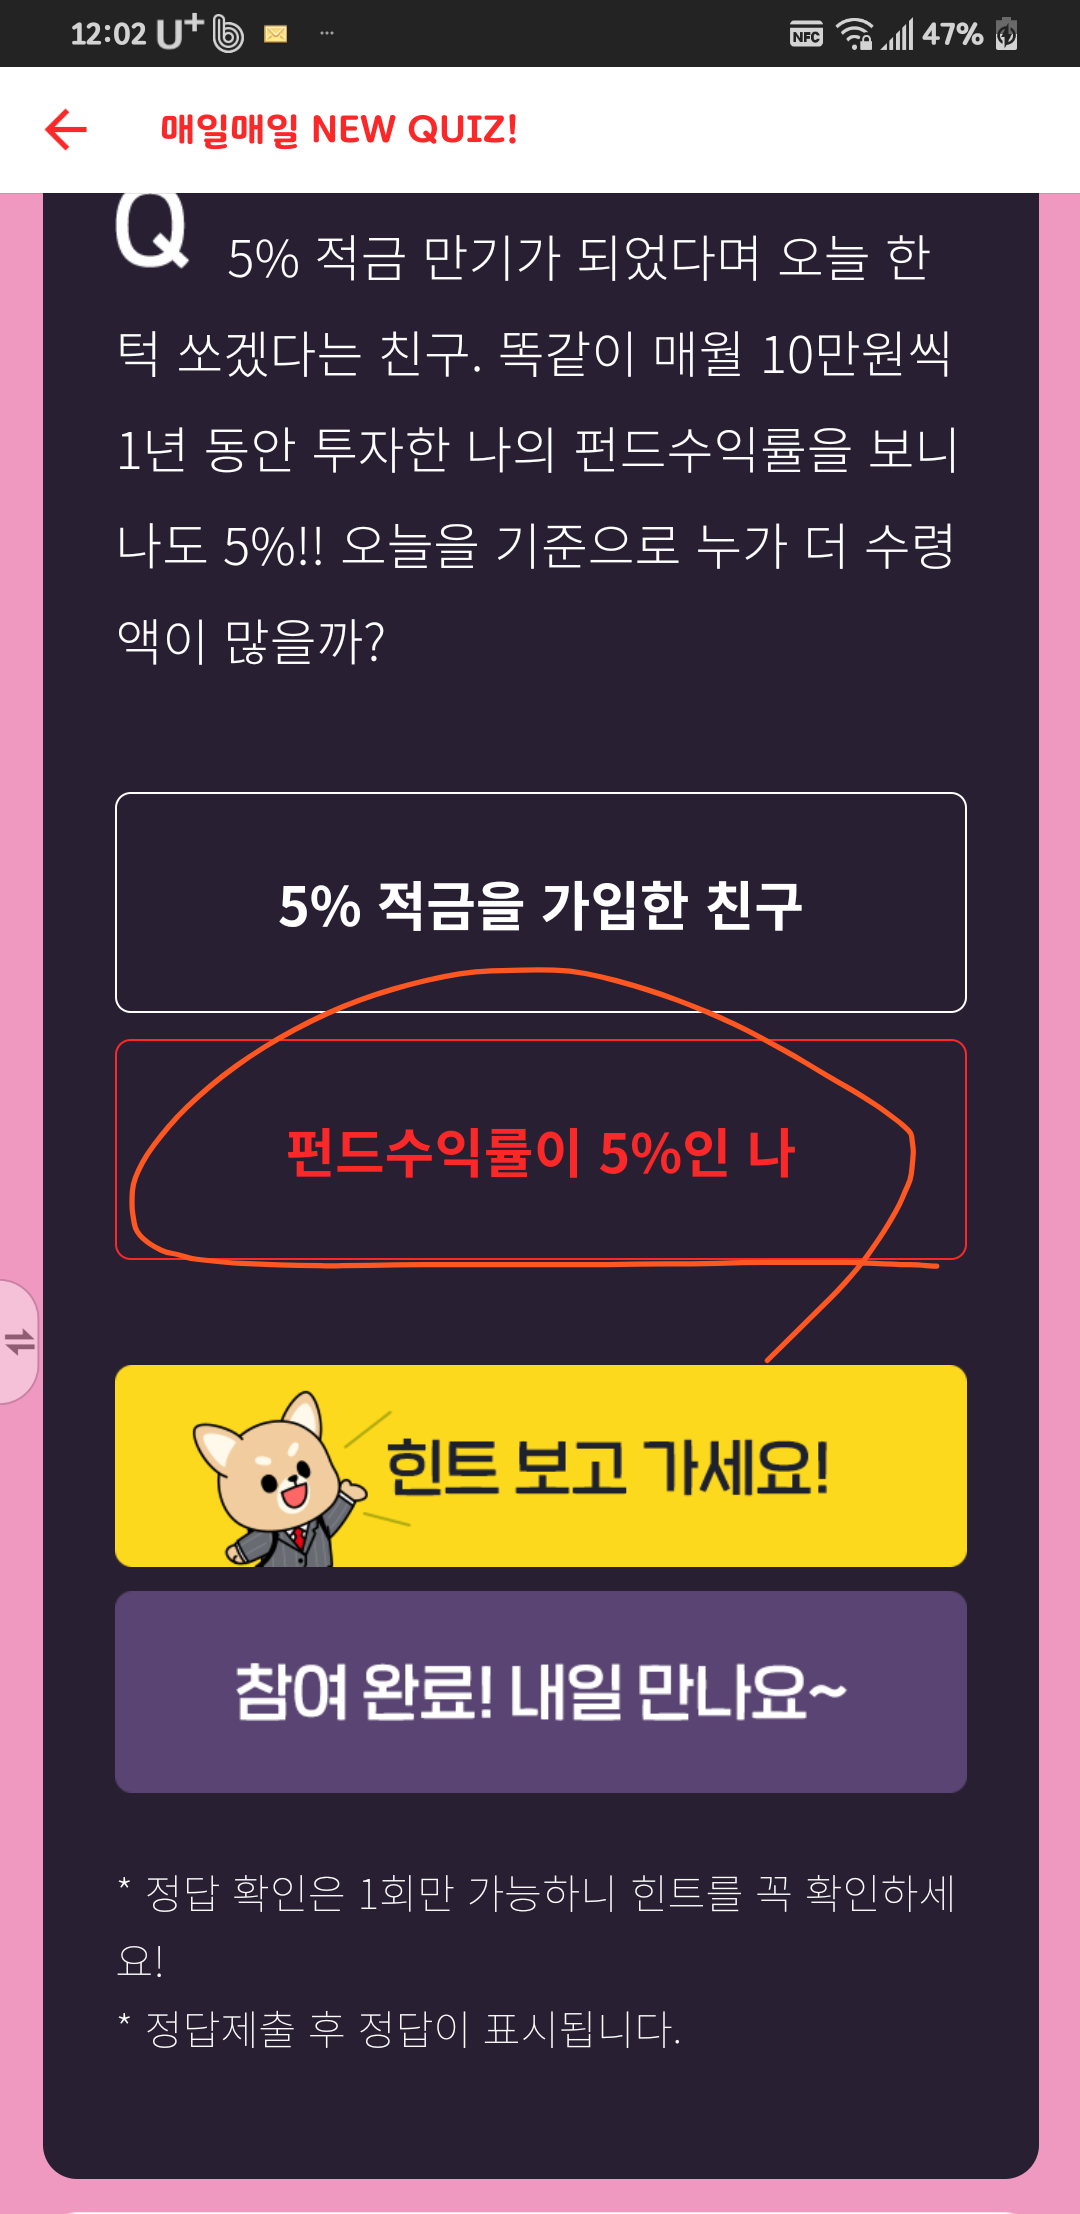Tap the 12:02 clock in status bar
The height and width of the screenshot is (2214, 1080).
pos(108,34)
